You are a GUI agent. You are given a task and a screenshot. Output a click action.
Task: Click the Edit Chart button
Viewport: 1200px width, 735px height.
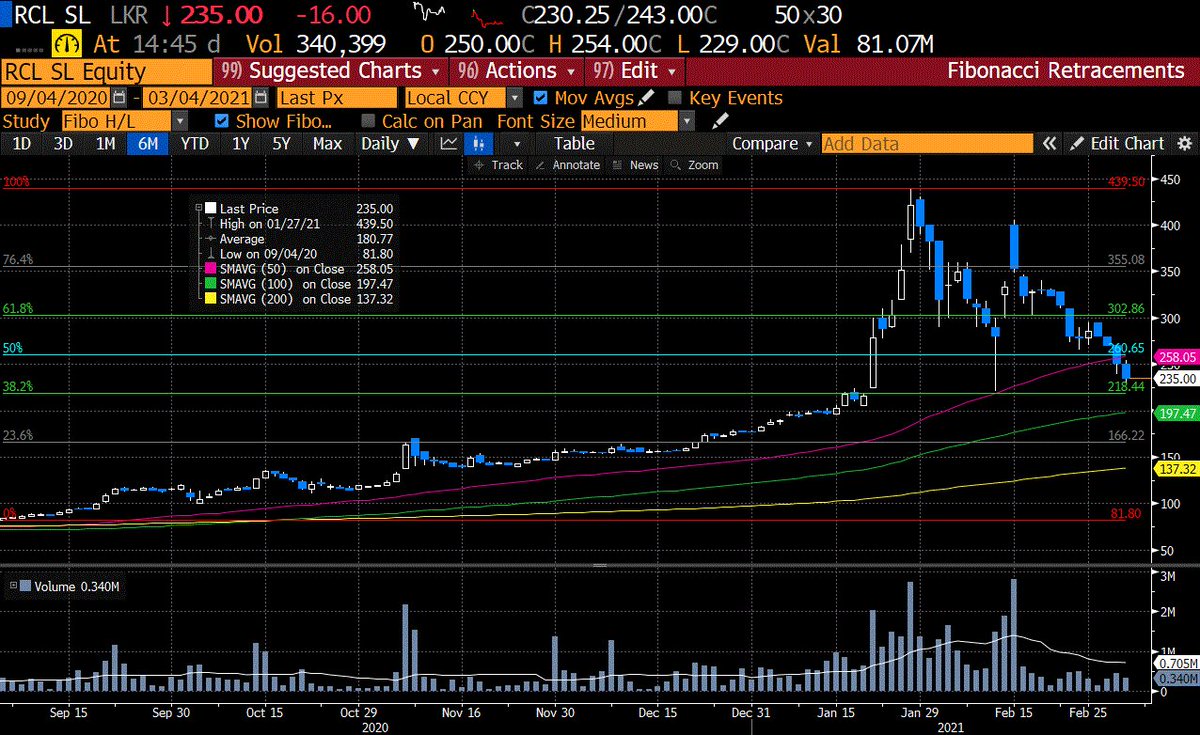click(1117, 144)
